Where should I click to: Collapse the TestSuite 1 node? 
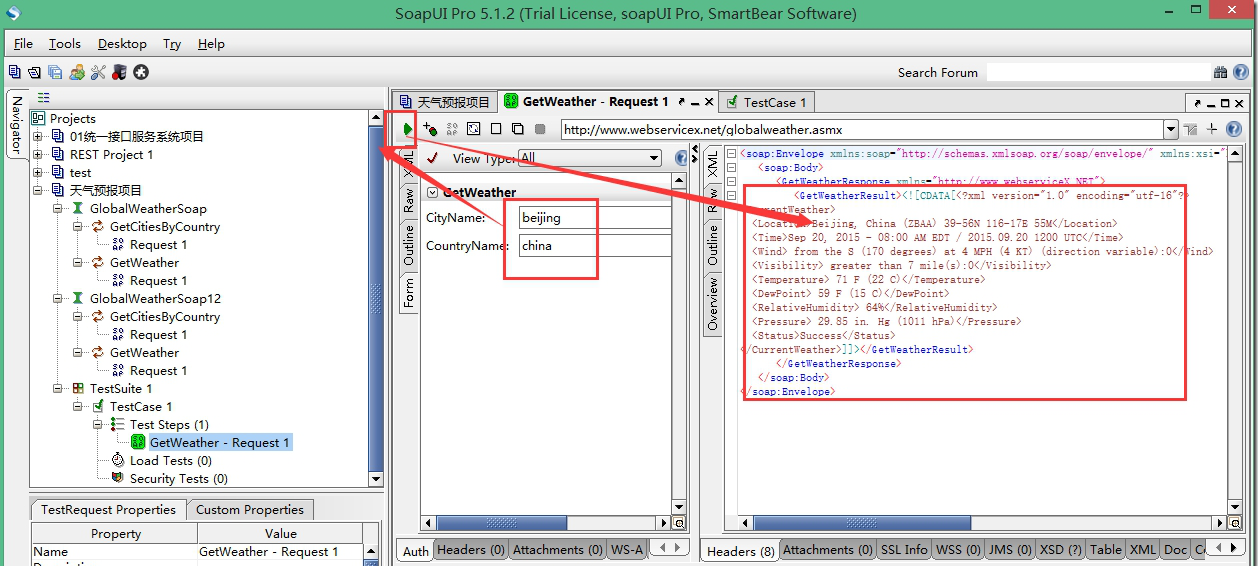click(x=58, y=389)
